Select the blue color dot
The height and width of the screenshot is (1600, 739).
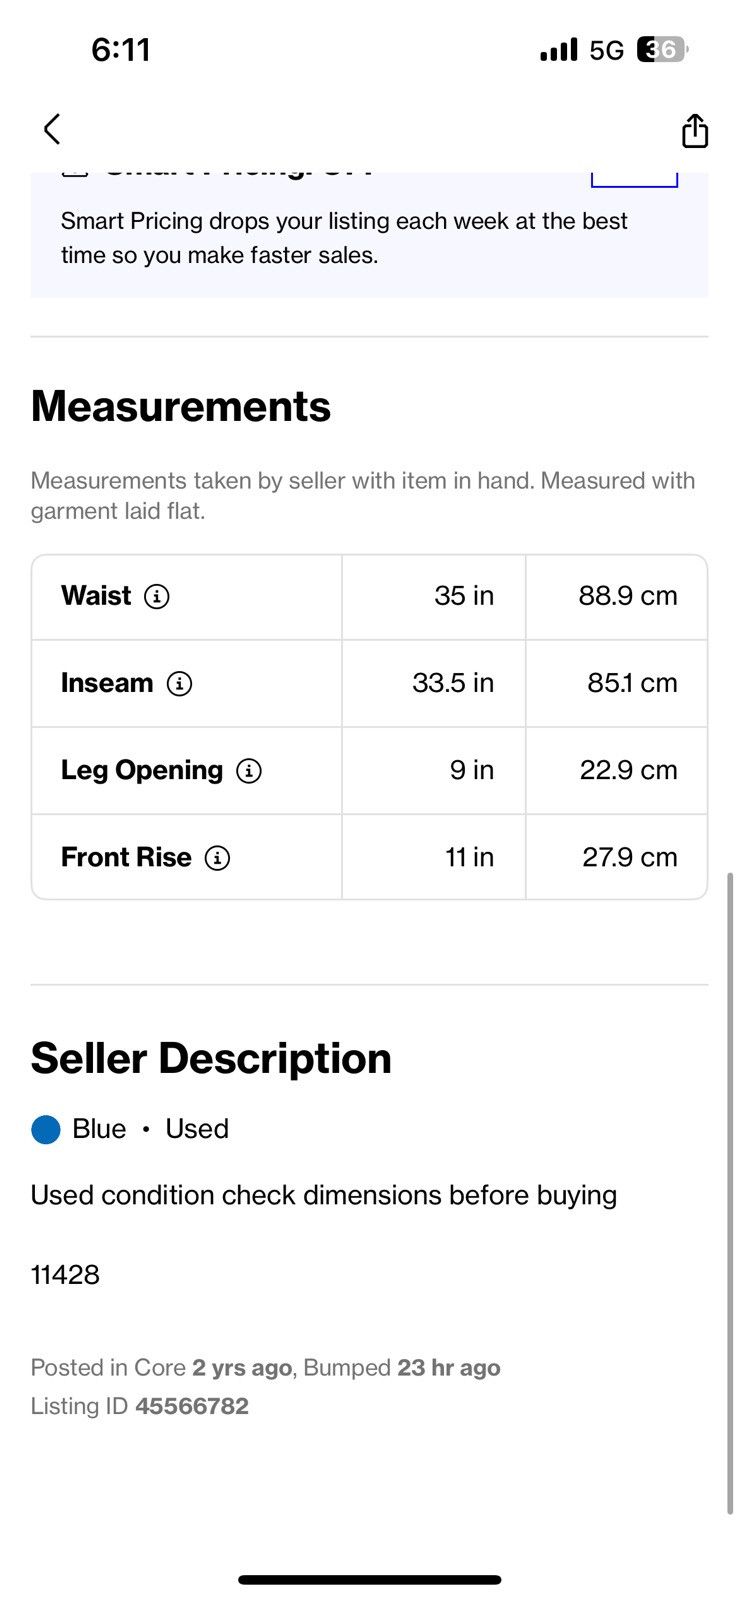tap(46, 1130)
